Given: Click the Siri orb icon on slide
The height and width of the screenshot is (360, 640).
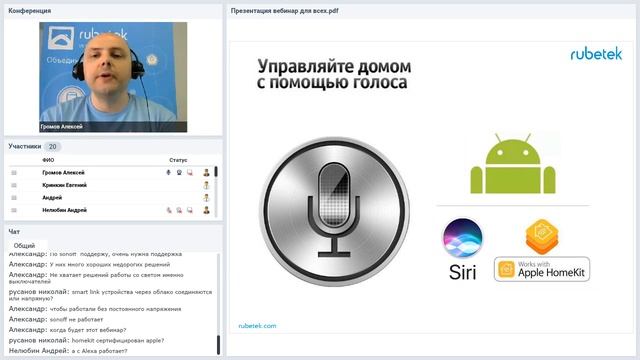Looking at the screenshot, I should tap(462, 238).
